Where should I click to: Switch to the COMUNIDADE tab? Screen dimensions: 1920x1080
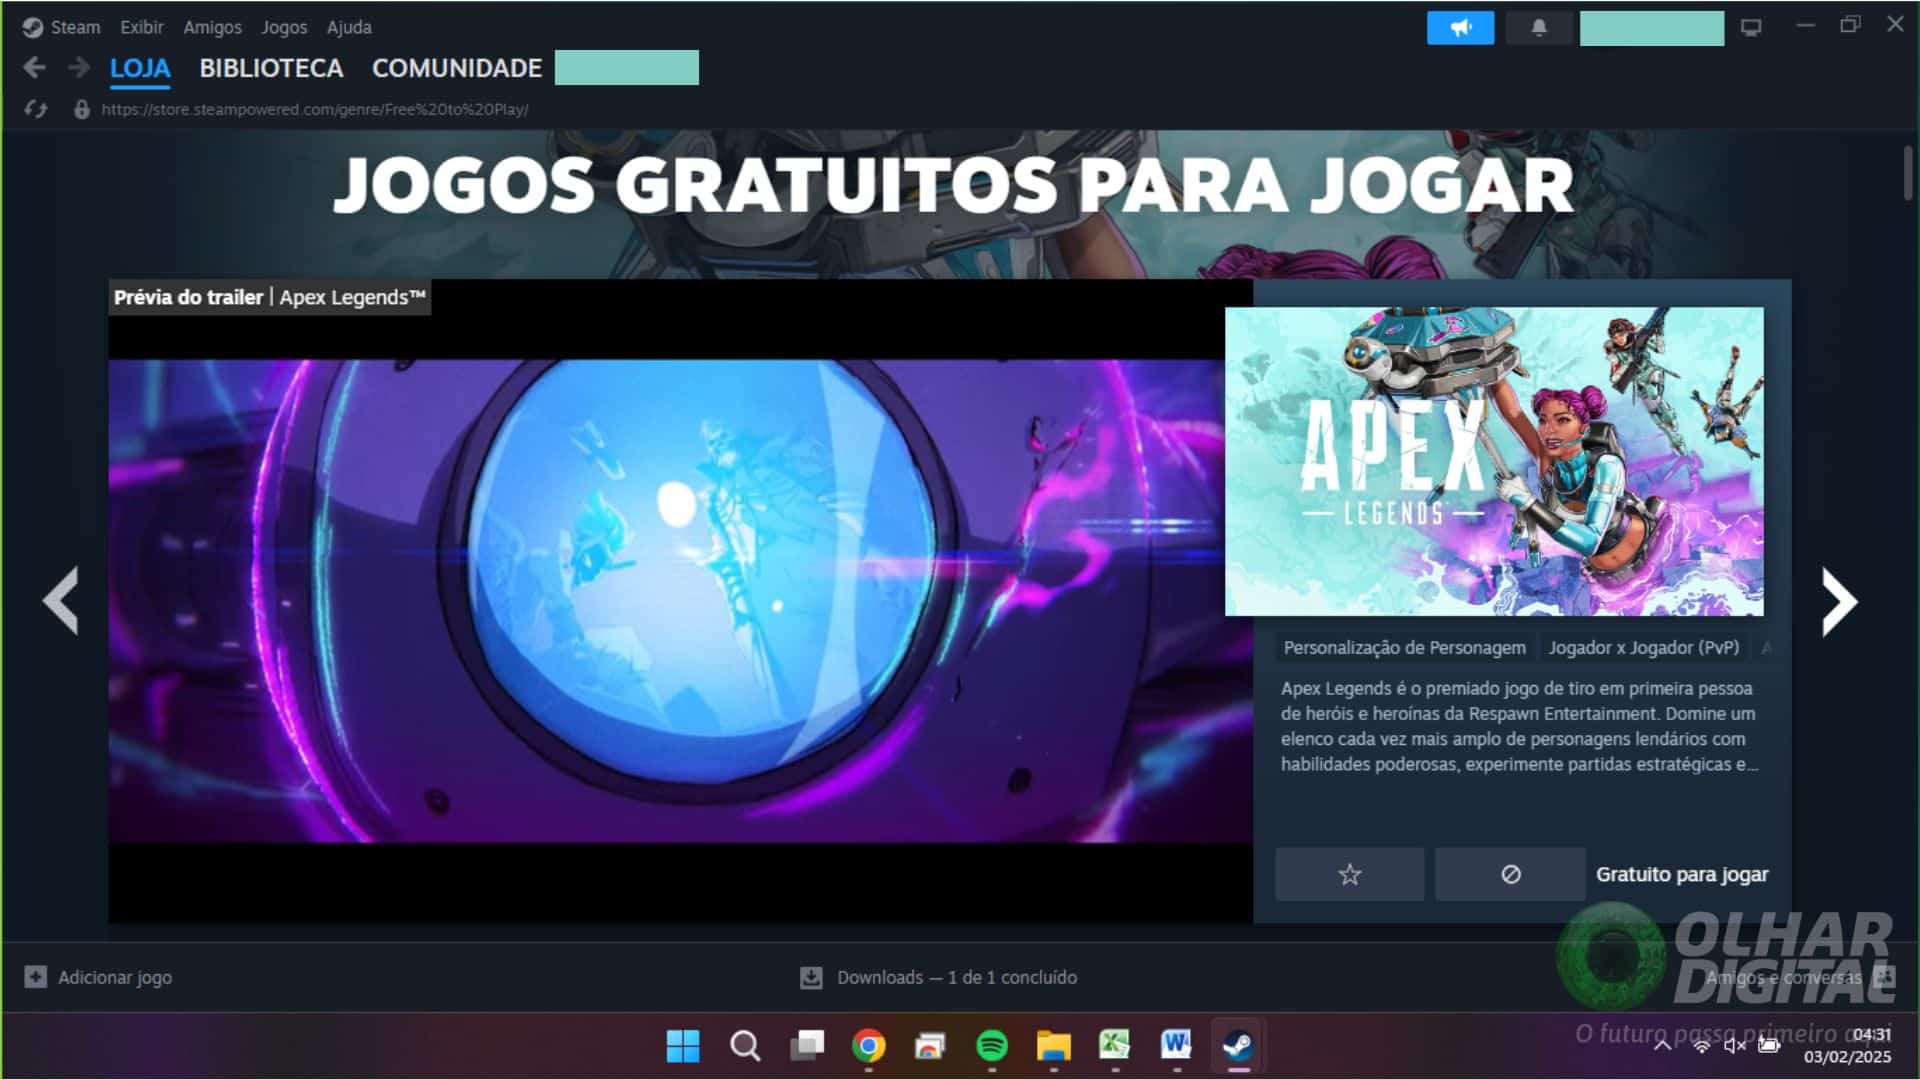tap(457, 68)
